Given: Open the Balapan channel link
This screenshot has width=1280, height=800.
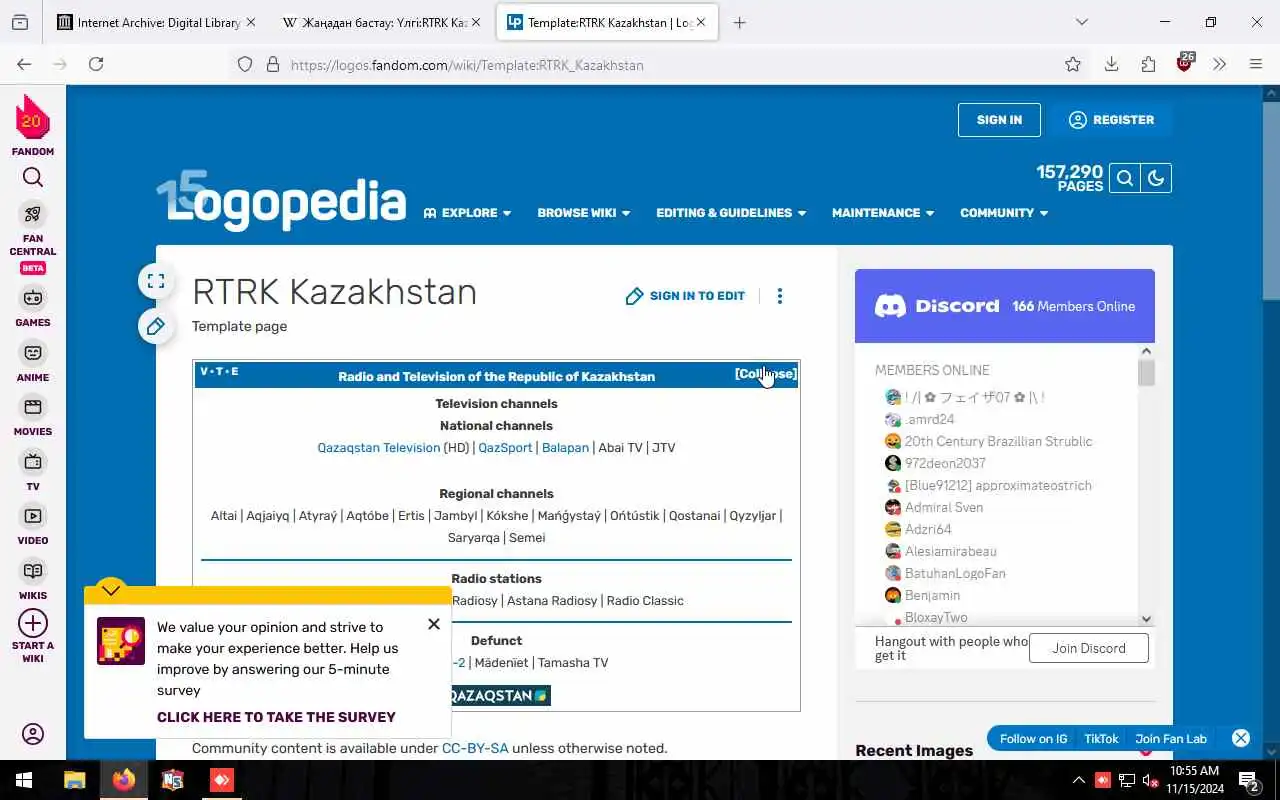Looking at the screenshot, I should (x=565, y=448).
